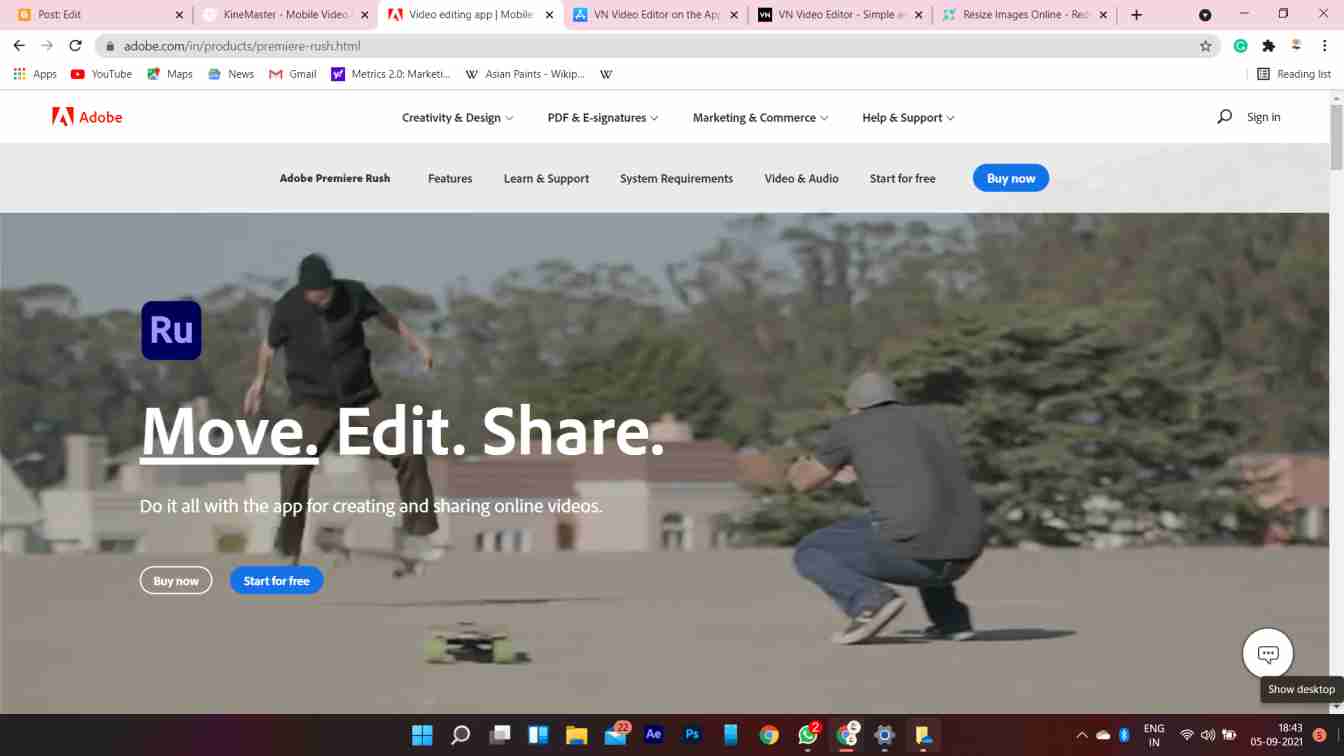Open Chrome profile dropdown icon in title bar
1344x756 pixels.
(x=1205, y=15)
